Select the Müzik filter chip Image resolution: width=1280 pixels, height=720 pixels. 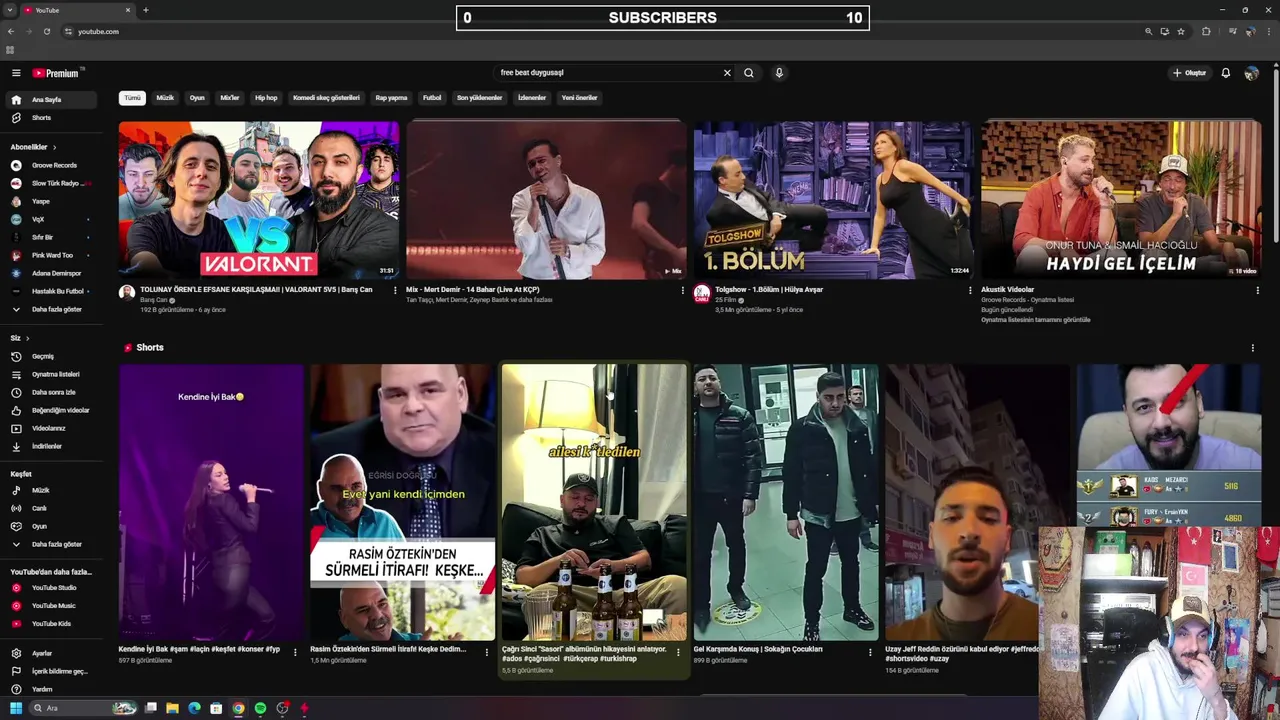point(165,98)
